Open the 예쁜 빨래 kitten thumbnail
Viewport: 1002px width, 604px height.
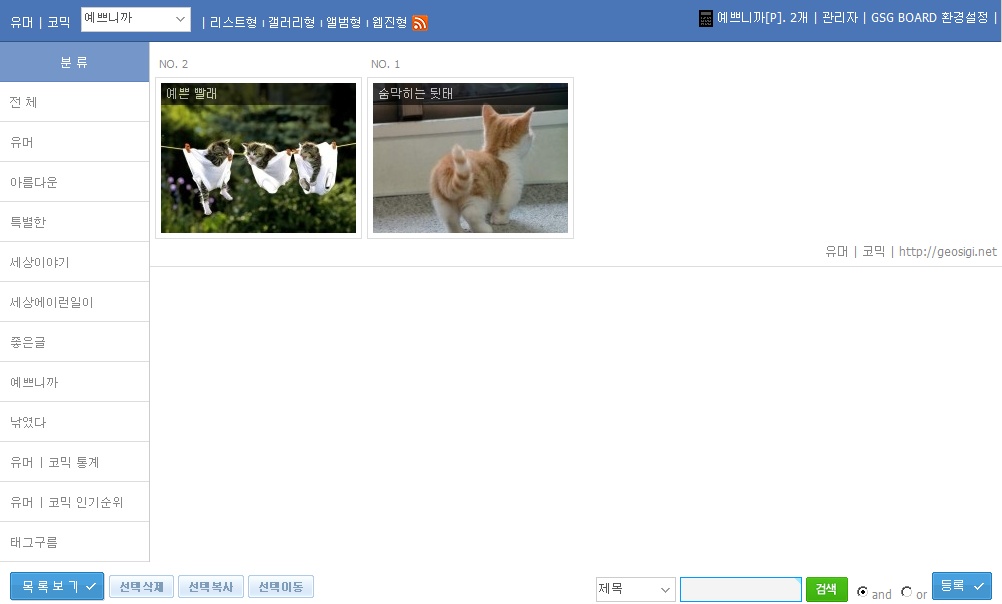(258, 158)
